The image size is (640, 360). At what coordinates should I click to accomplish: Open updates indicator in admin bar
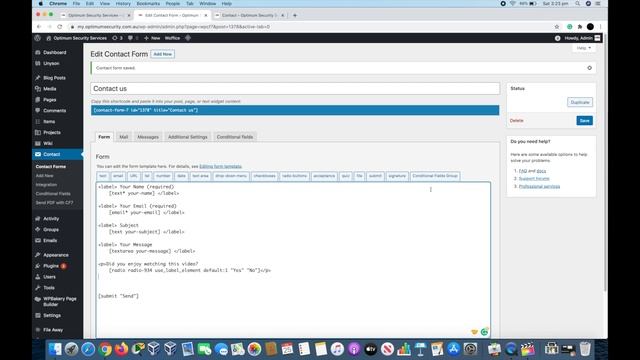click(x=117, y=38)
